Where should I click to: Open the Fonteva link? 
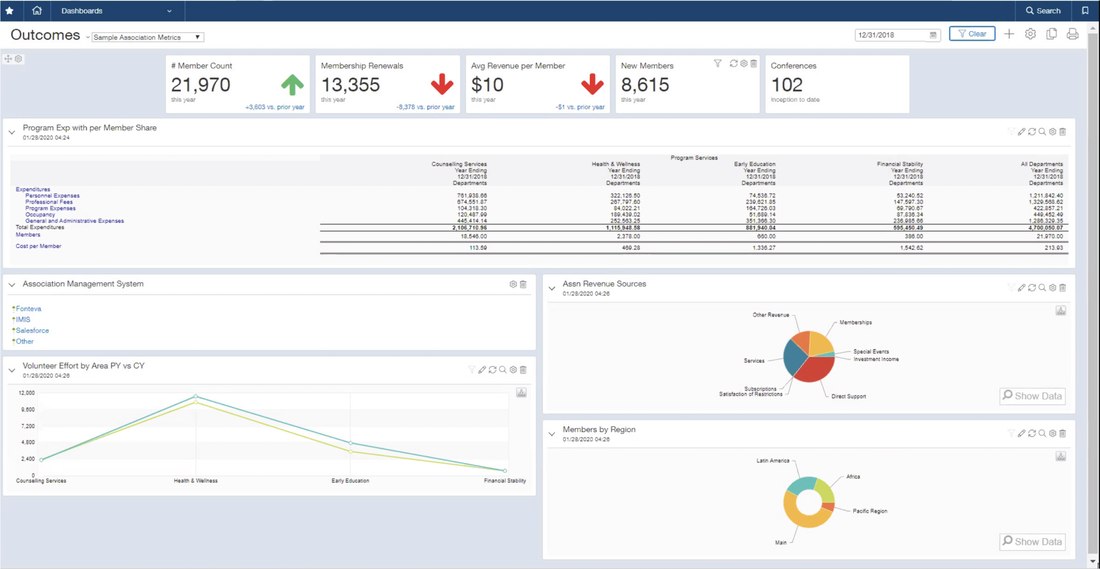click(x=27, y=308)
